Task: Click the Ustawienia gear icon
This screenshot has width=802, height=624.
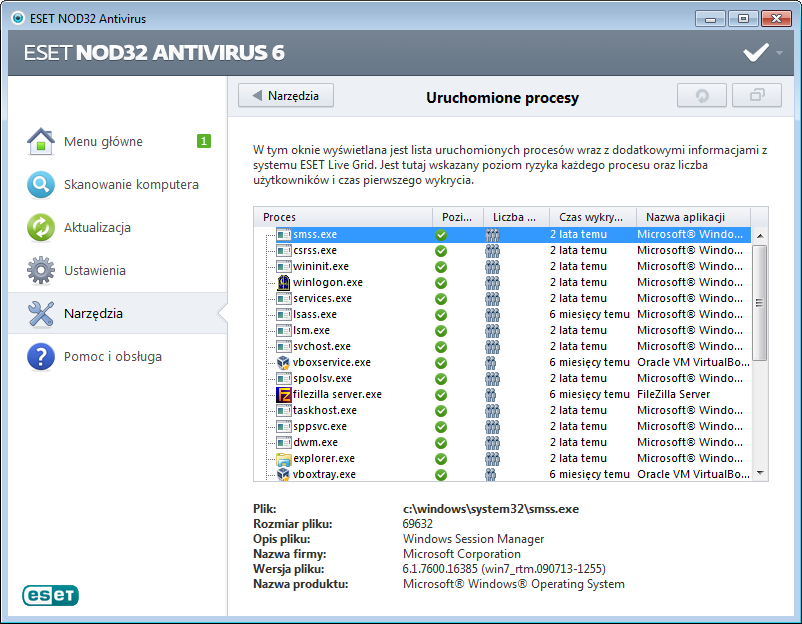Action: tap(41, 271)
